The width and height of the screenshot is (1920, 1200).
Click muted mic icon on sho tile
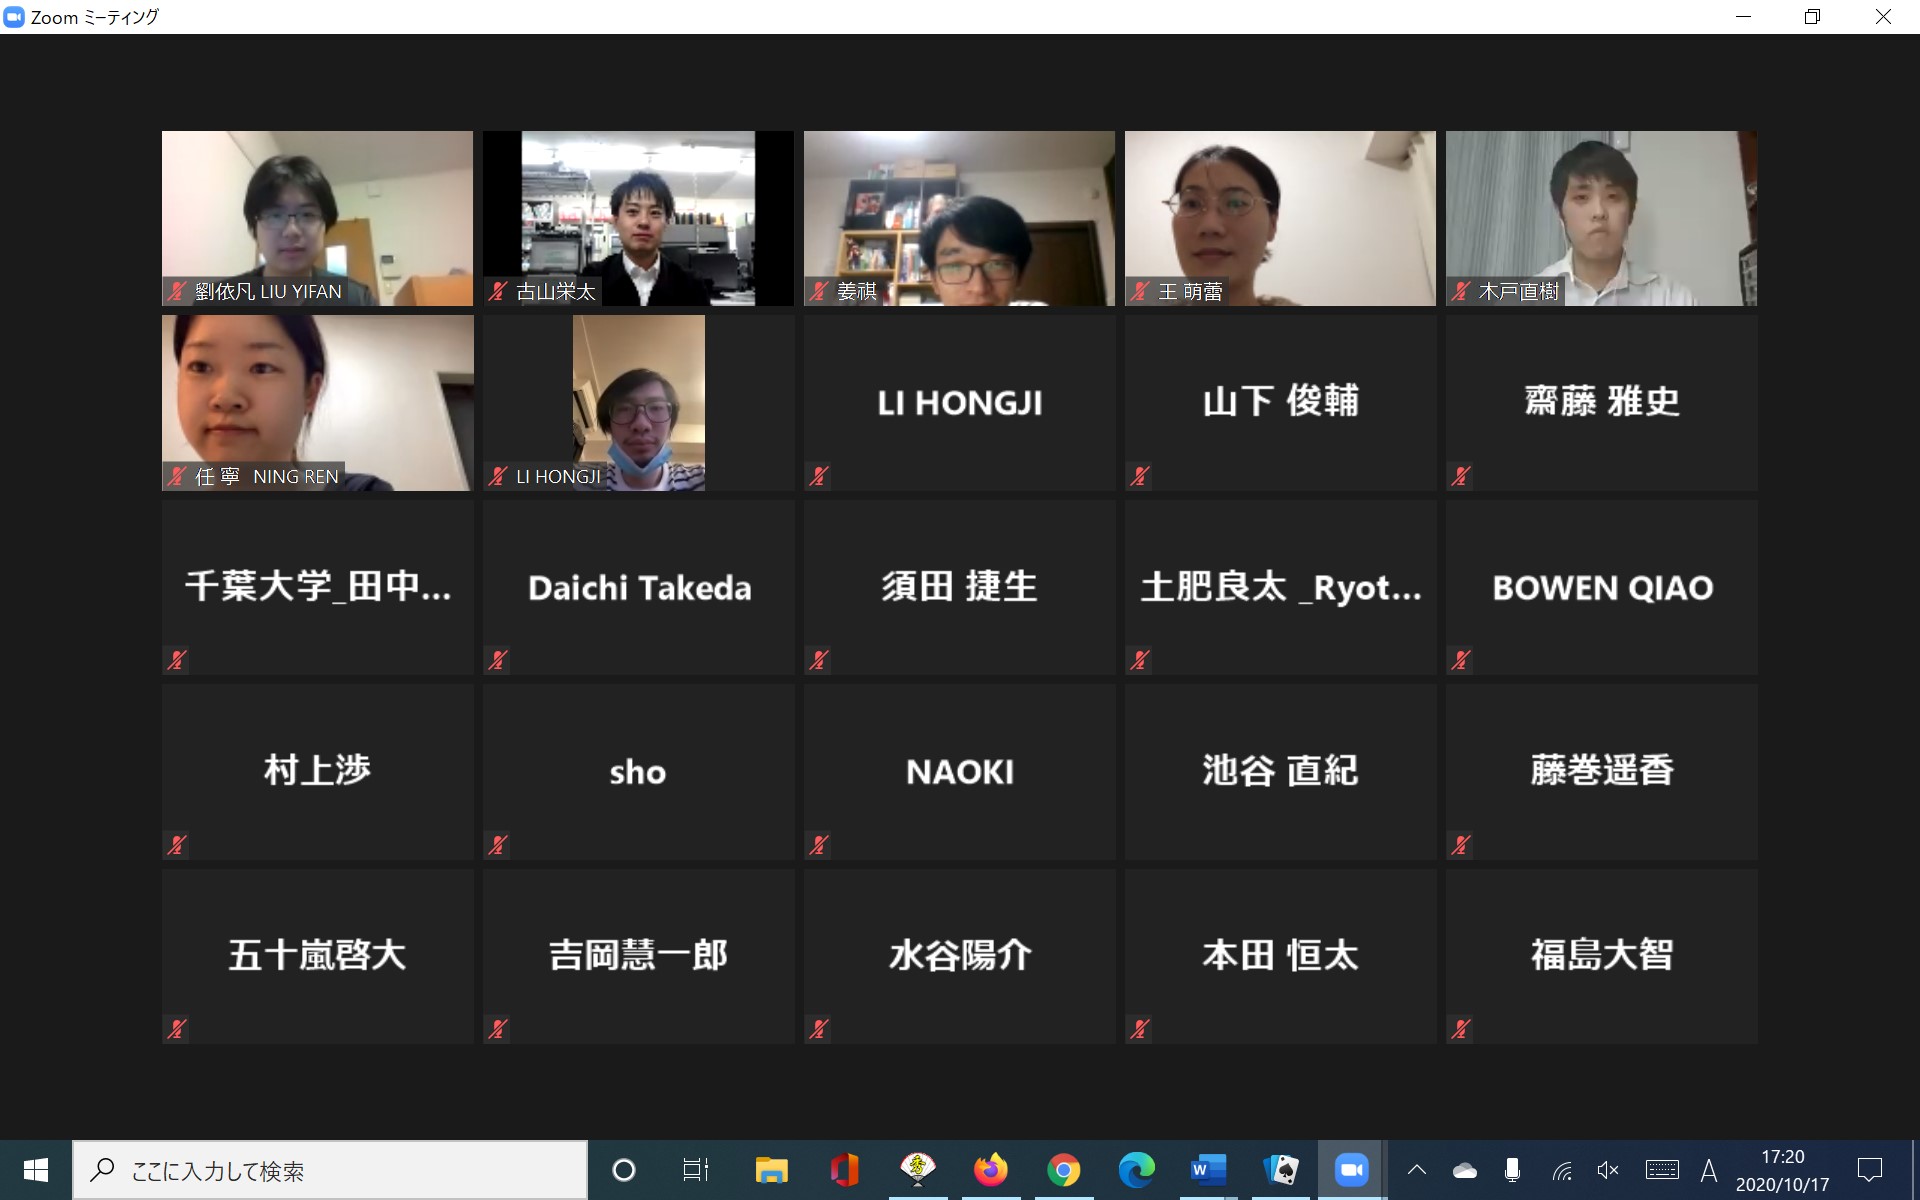coord(498,845)
